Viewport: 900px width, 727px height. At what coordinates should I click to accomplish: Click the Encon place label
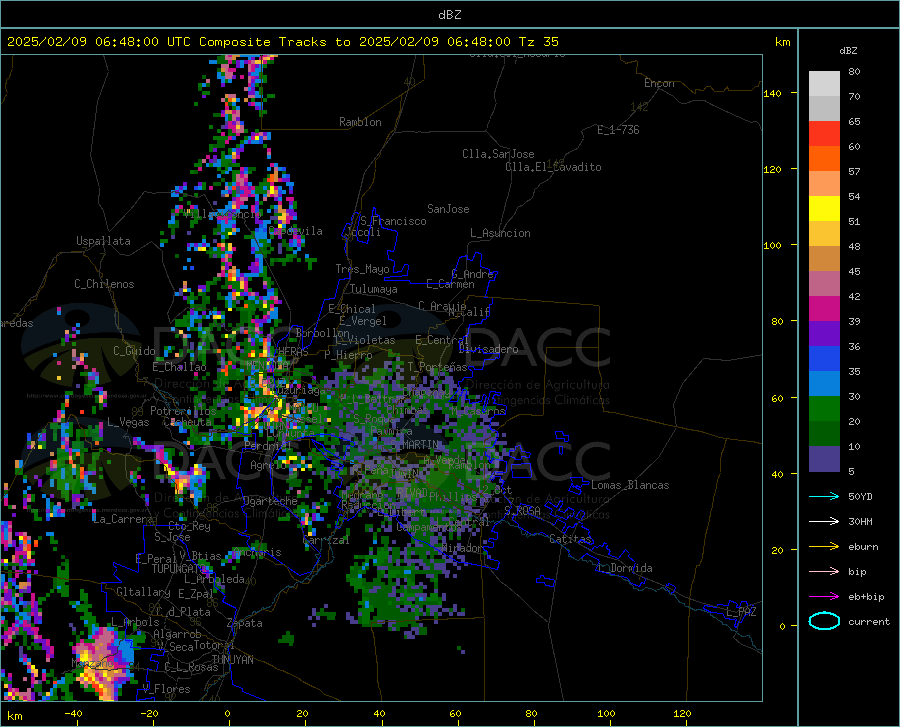659,83
